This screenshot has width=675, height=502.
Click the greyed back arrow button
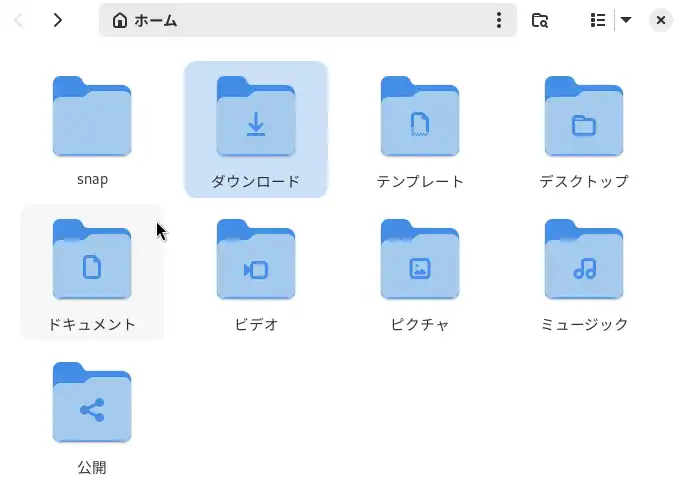click(x=19, y=20)
